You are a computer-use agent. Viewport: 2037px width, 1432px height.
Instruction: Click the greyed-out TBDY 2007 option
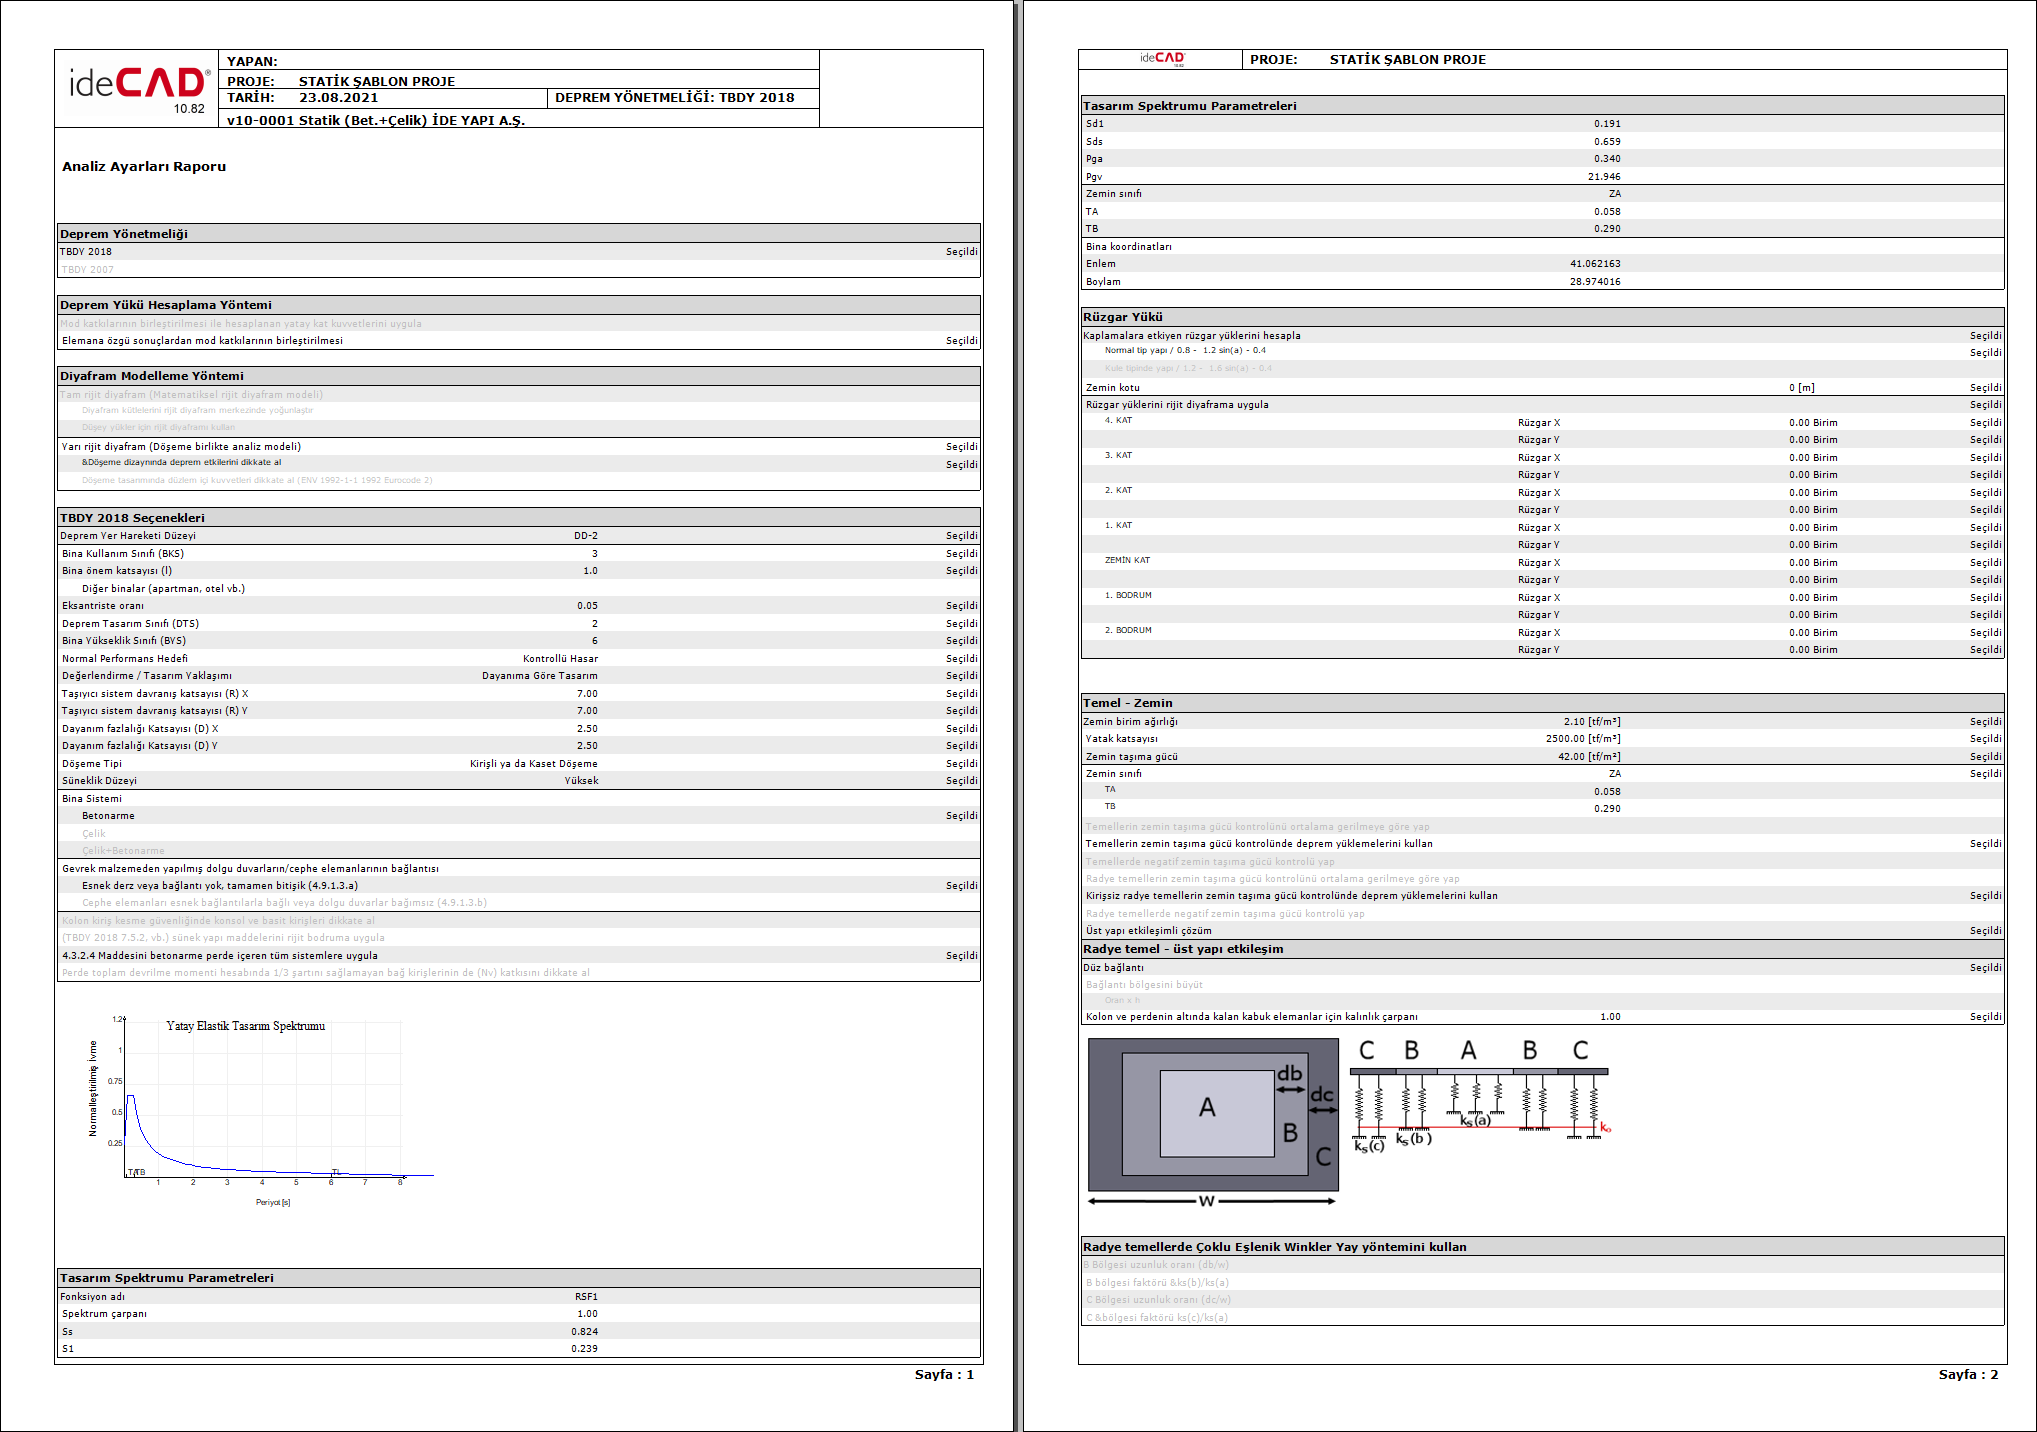pos(87,270)
